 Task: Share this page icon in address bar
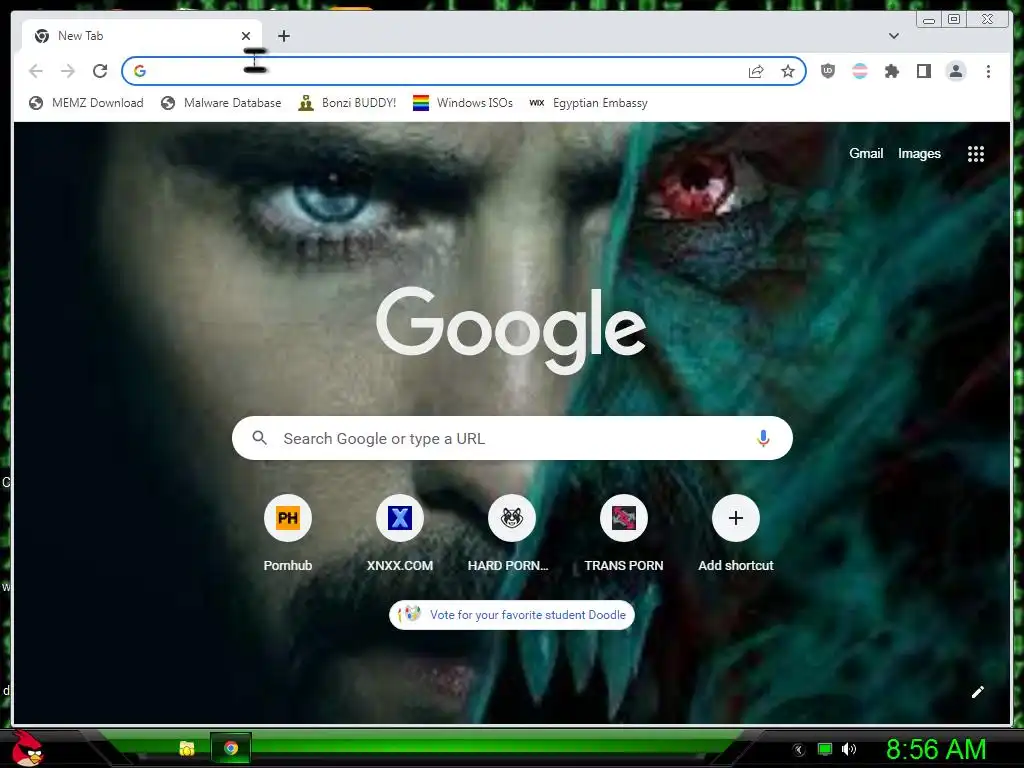(756, 71)
